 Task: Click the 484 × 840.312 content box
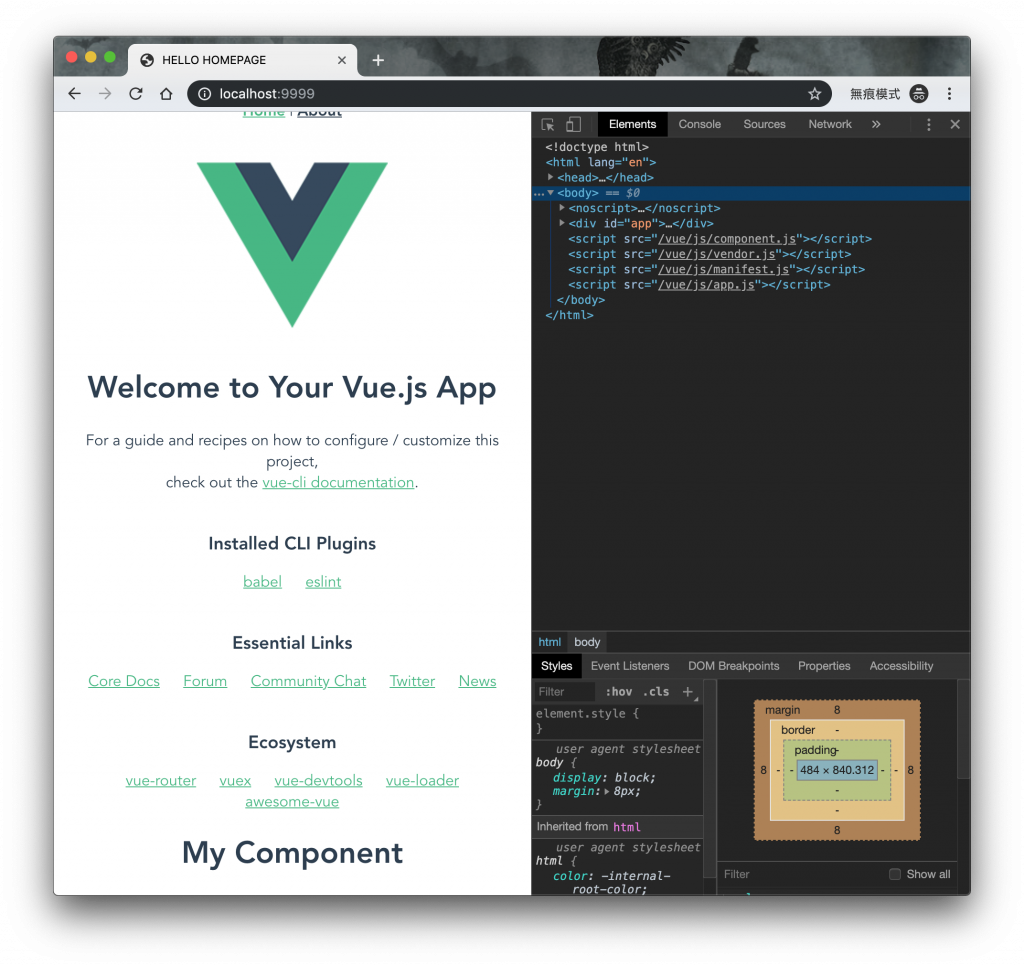837,770
